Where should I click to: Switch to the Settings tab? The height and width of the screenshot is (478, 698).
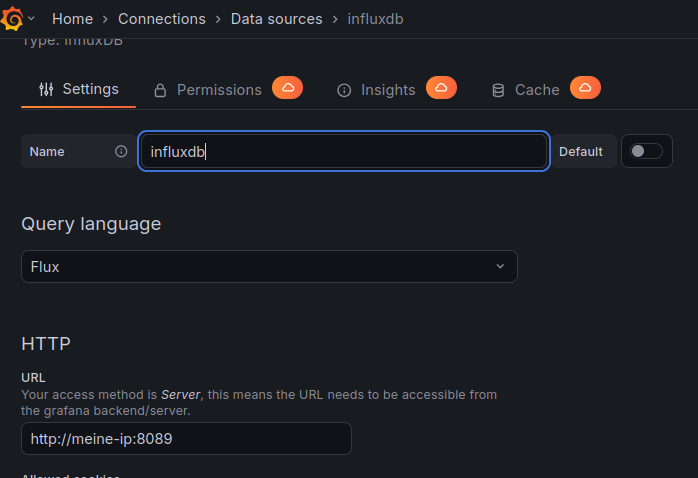(x=78, y=90)
